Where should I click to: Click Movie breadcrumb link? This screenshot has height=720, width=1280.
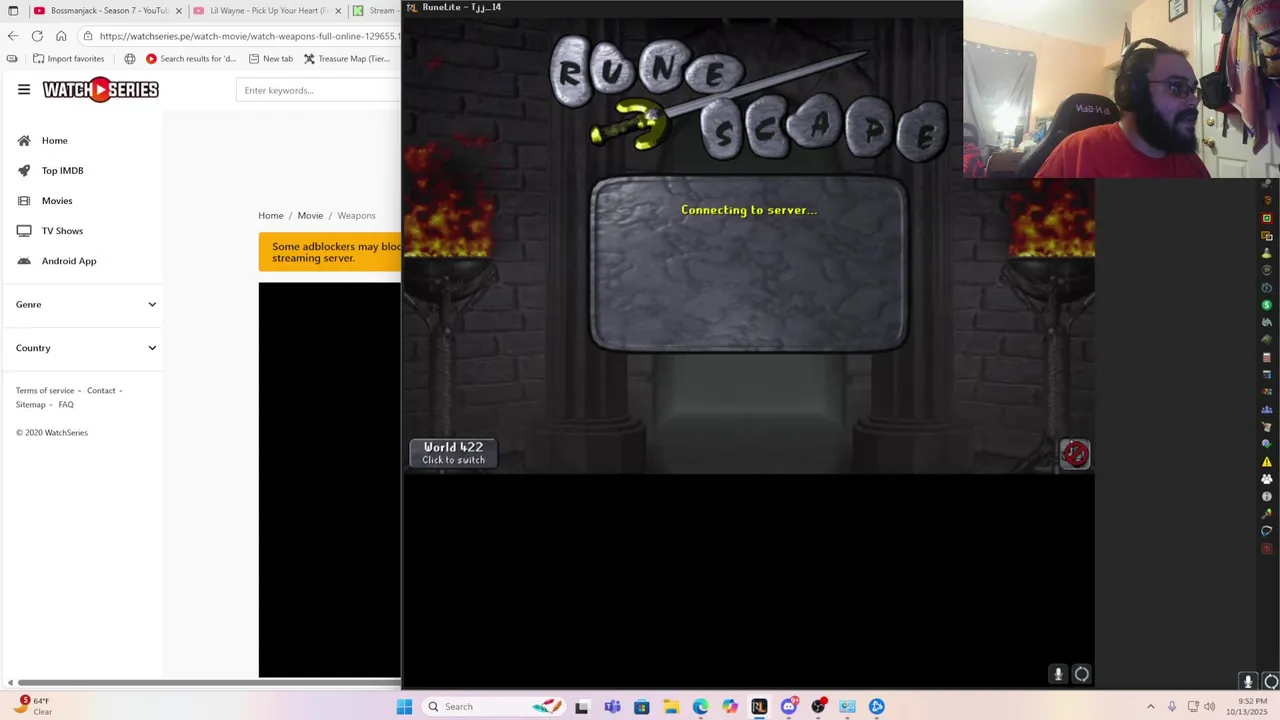point(310,216)
